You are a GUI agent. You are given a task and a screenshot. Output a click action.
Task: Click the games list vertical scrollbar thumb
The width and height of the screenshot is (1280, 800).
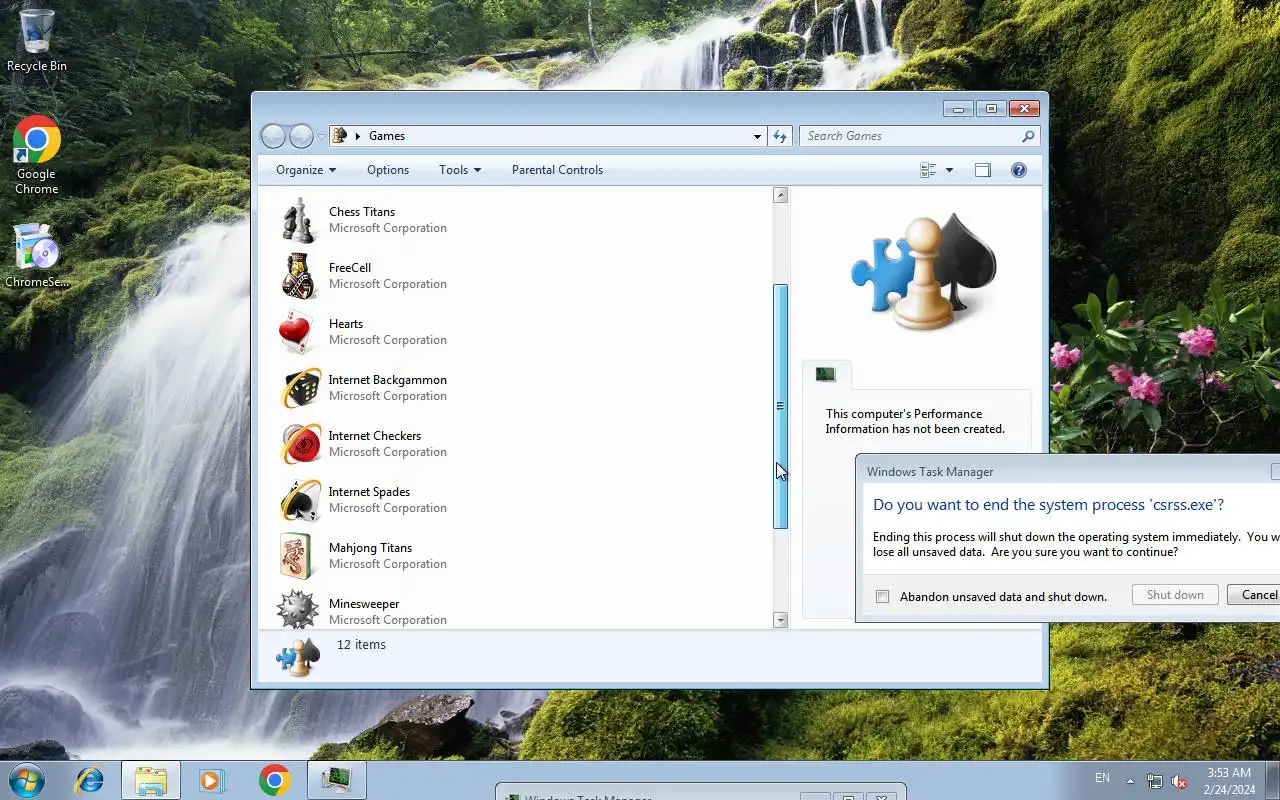[781, 406]
